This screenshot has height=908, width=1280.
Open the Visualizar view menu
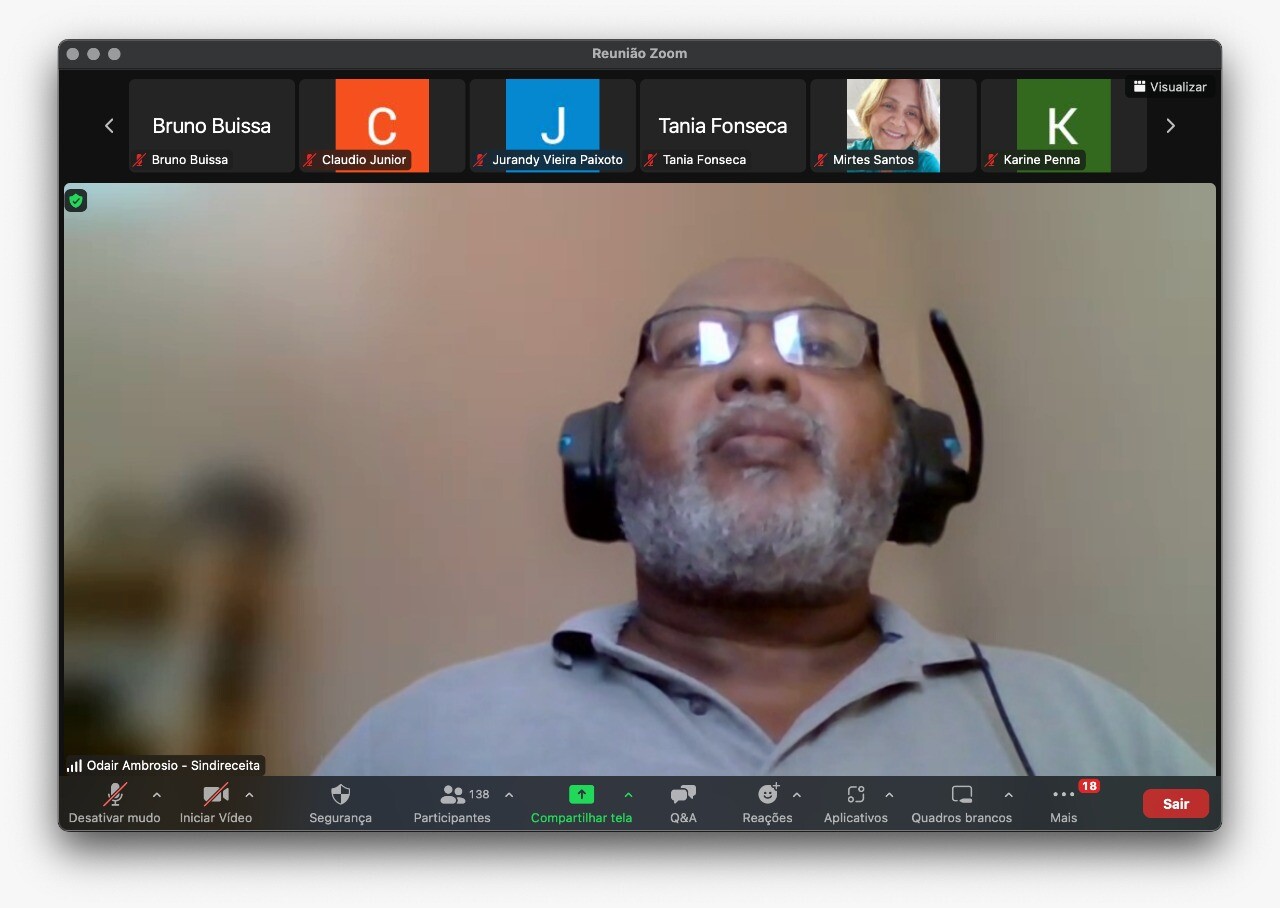pyautogui.click(x=1170, y=87)
